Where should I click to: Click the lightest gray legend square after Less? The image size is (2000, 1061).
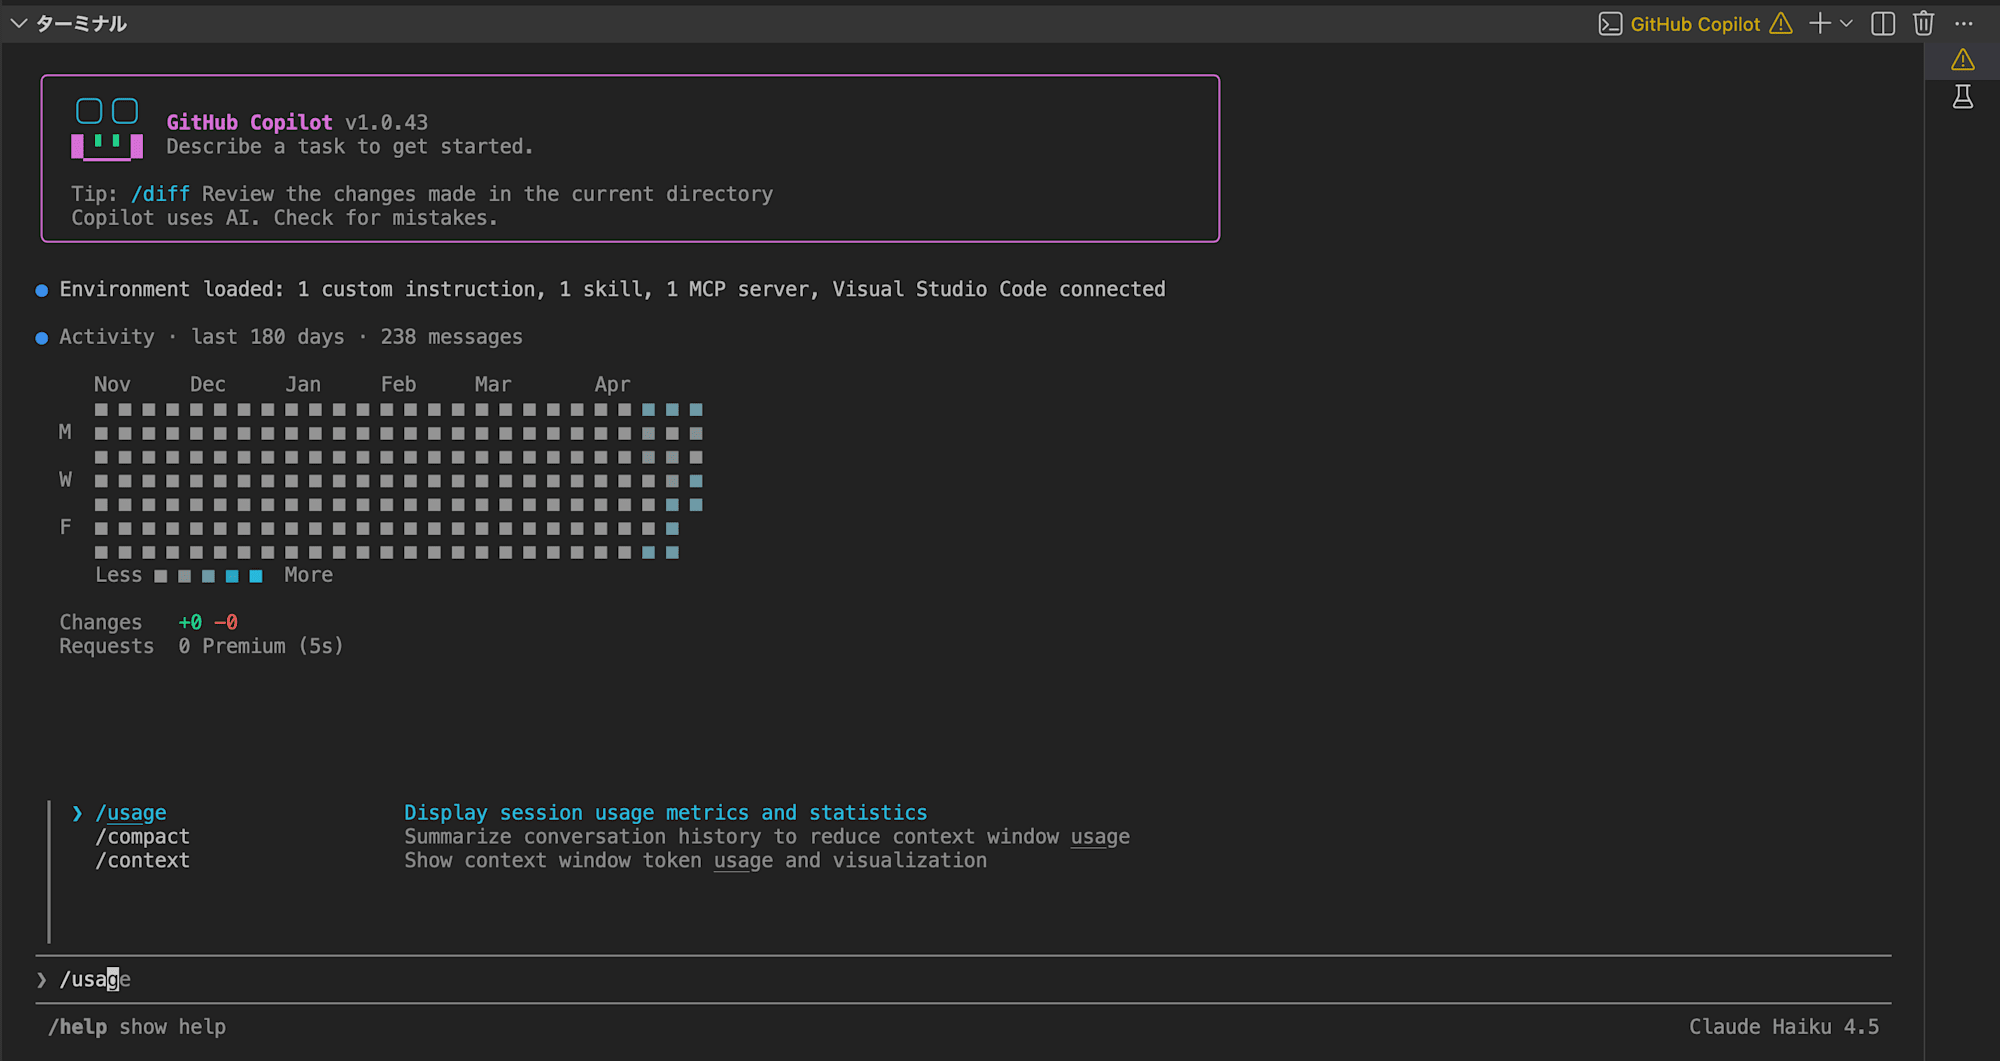pos(161,576)
